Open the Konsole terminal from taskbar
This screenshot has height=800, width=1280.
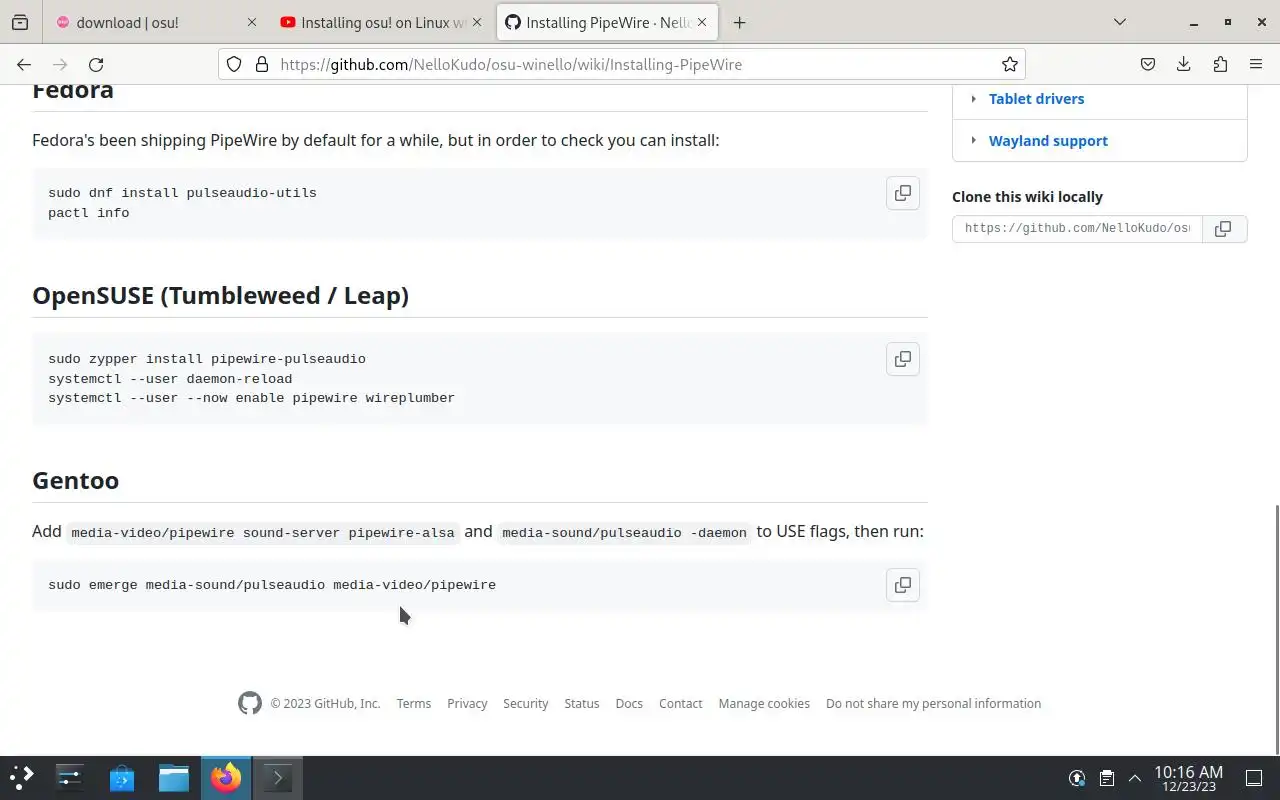point(278,777)
